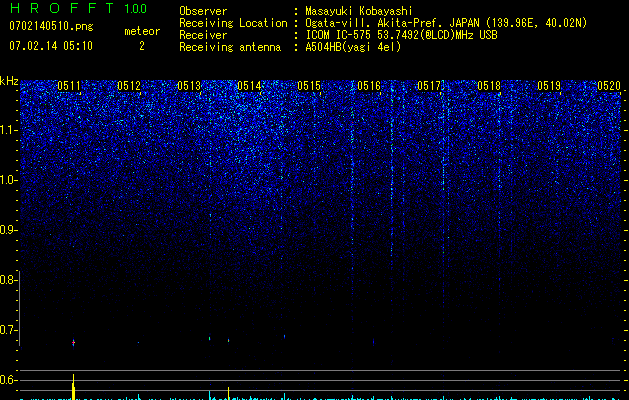Click the yellow power bar near 0513.5
This screenshot has height=400, width=629.
[228, 393]
